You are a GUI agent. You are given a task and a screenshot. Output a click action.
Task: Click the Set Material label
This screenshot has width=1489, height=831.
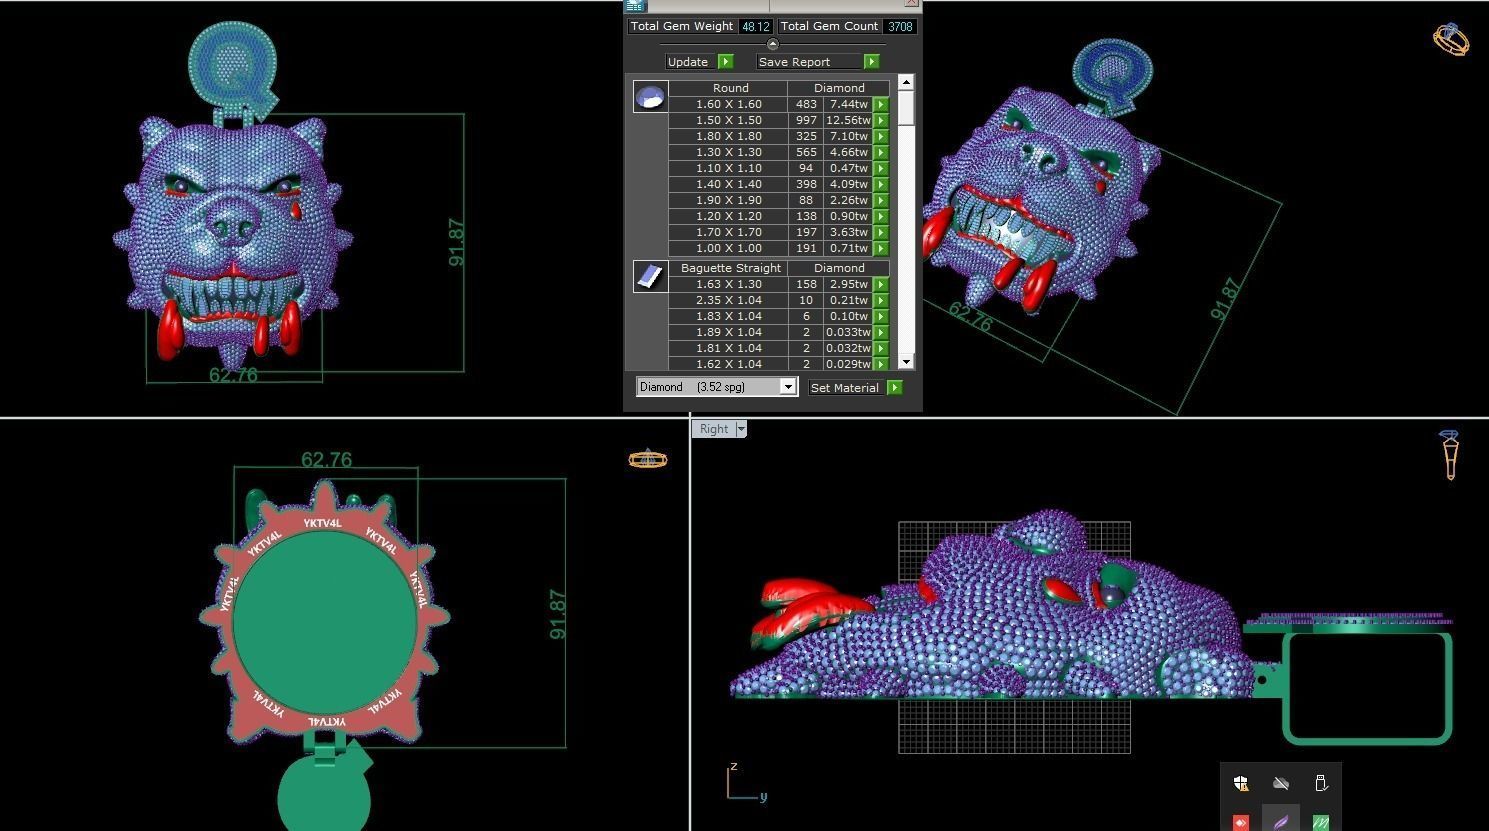(845, 388)
